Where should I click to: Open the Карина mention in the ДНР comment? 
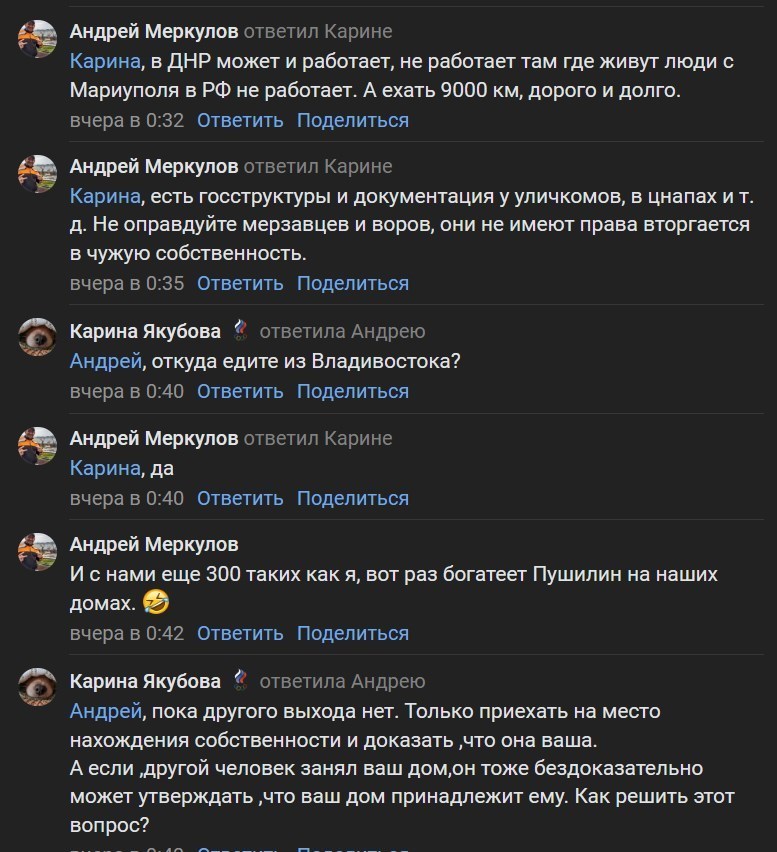click(105, 62)
